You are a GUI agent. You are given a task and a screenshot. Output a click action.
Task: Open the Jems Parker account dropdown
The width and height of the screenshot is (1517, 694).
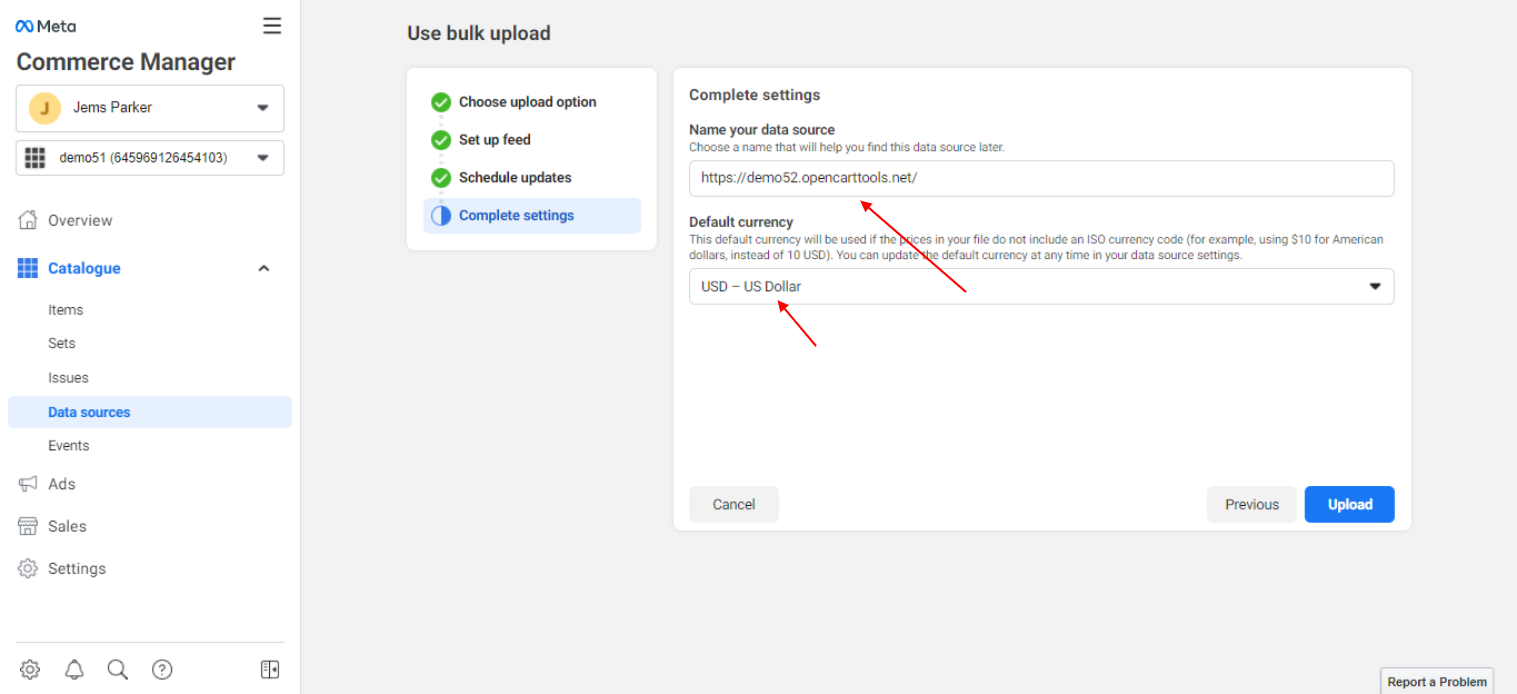[150, 108]
